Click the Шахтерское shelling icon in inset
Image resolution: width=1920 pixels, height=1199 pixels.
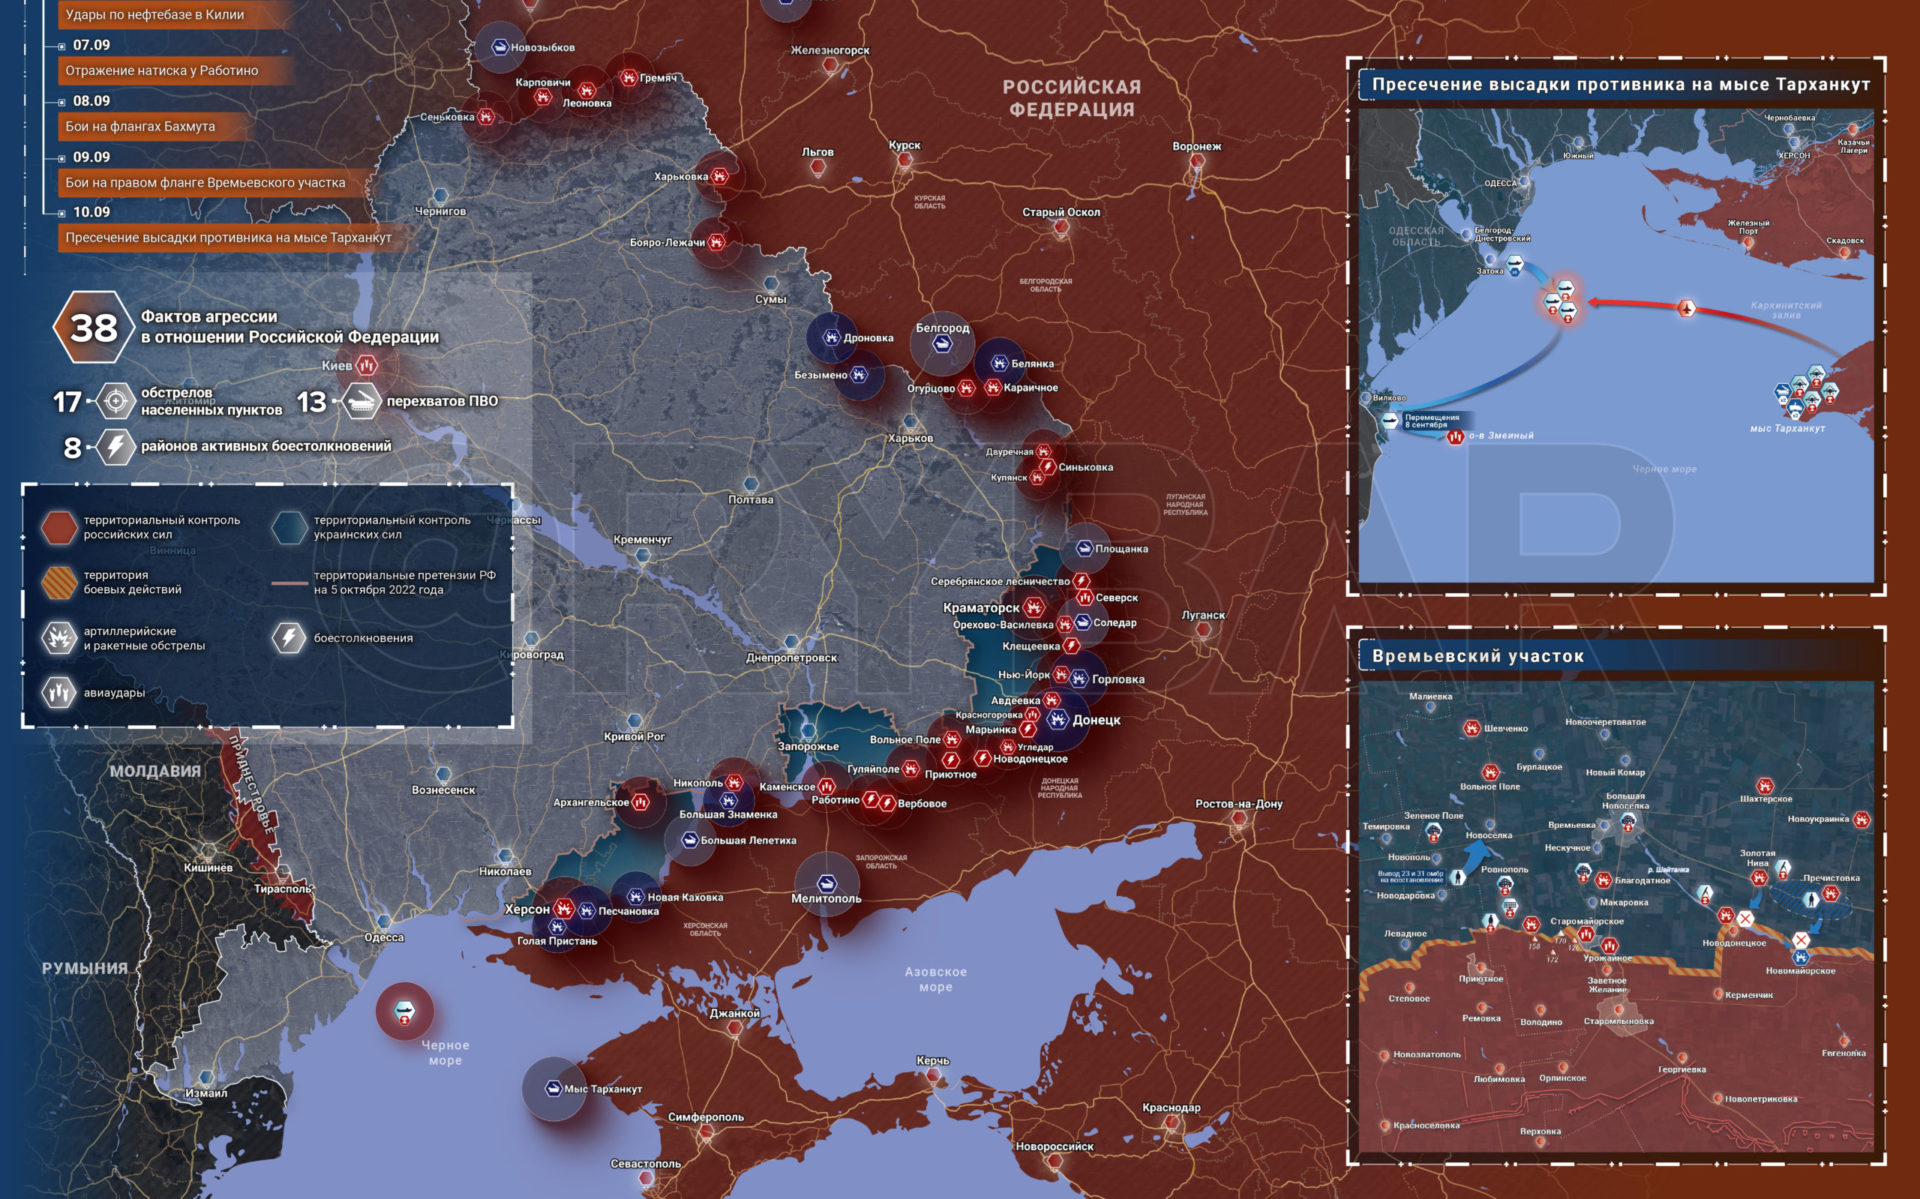click(x=1764, y=786)
